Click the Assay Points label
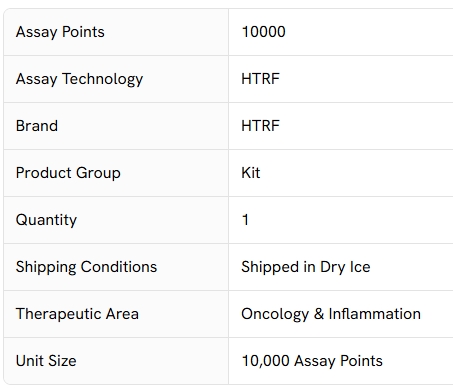Screen dimensions: 453x391 pyautogui.click(x=60, y=32)
